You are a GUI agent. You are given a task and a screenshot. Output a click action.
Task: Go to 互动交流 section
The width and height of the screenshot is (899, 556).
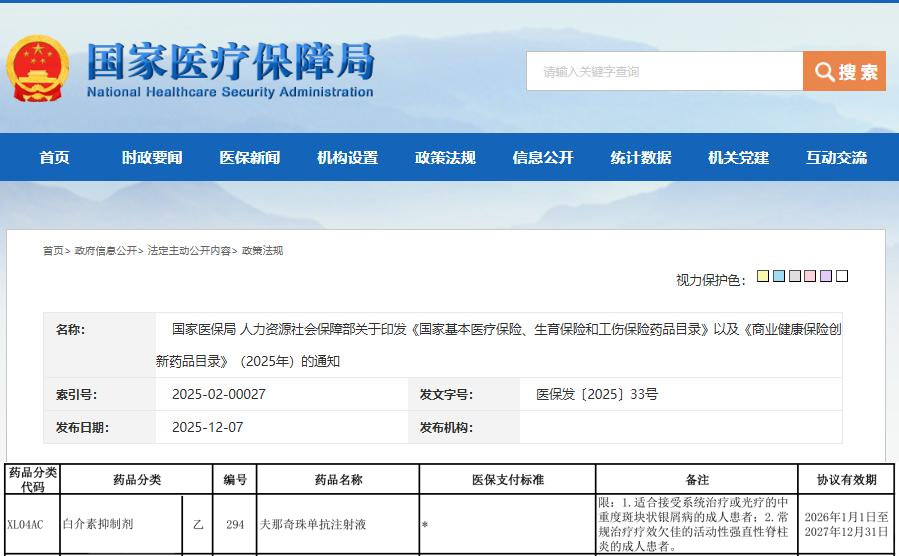(x=836, y=158)
